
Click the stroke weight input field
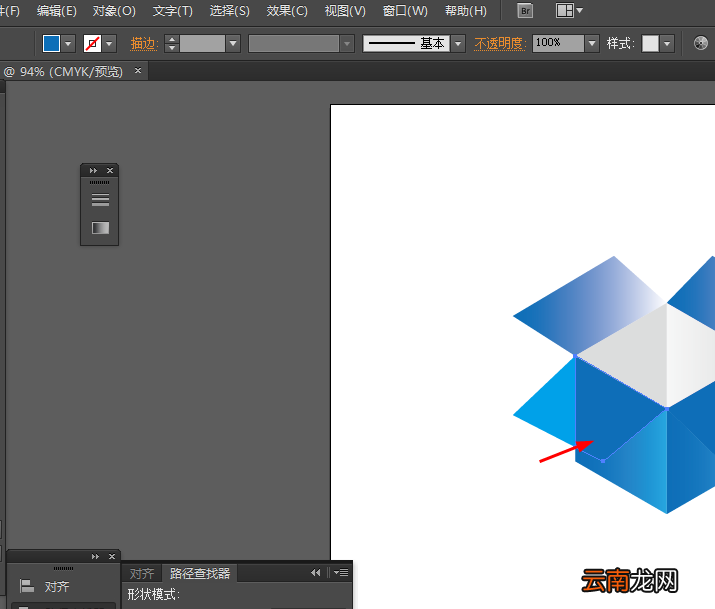(x=202, y=44)
